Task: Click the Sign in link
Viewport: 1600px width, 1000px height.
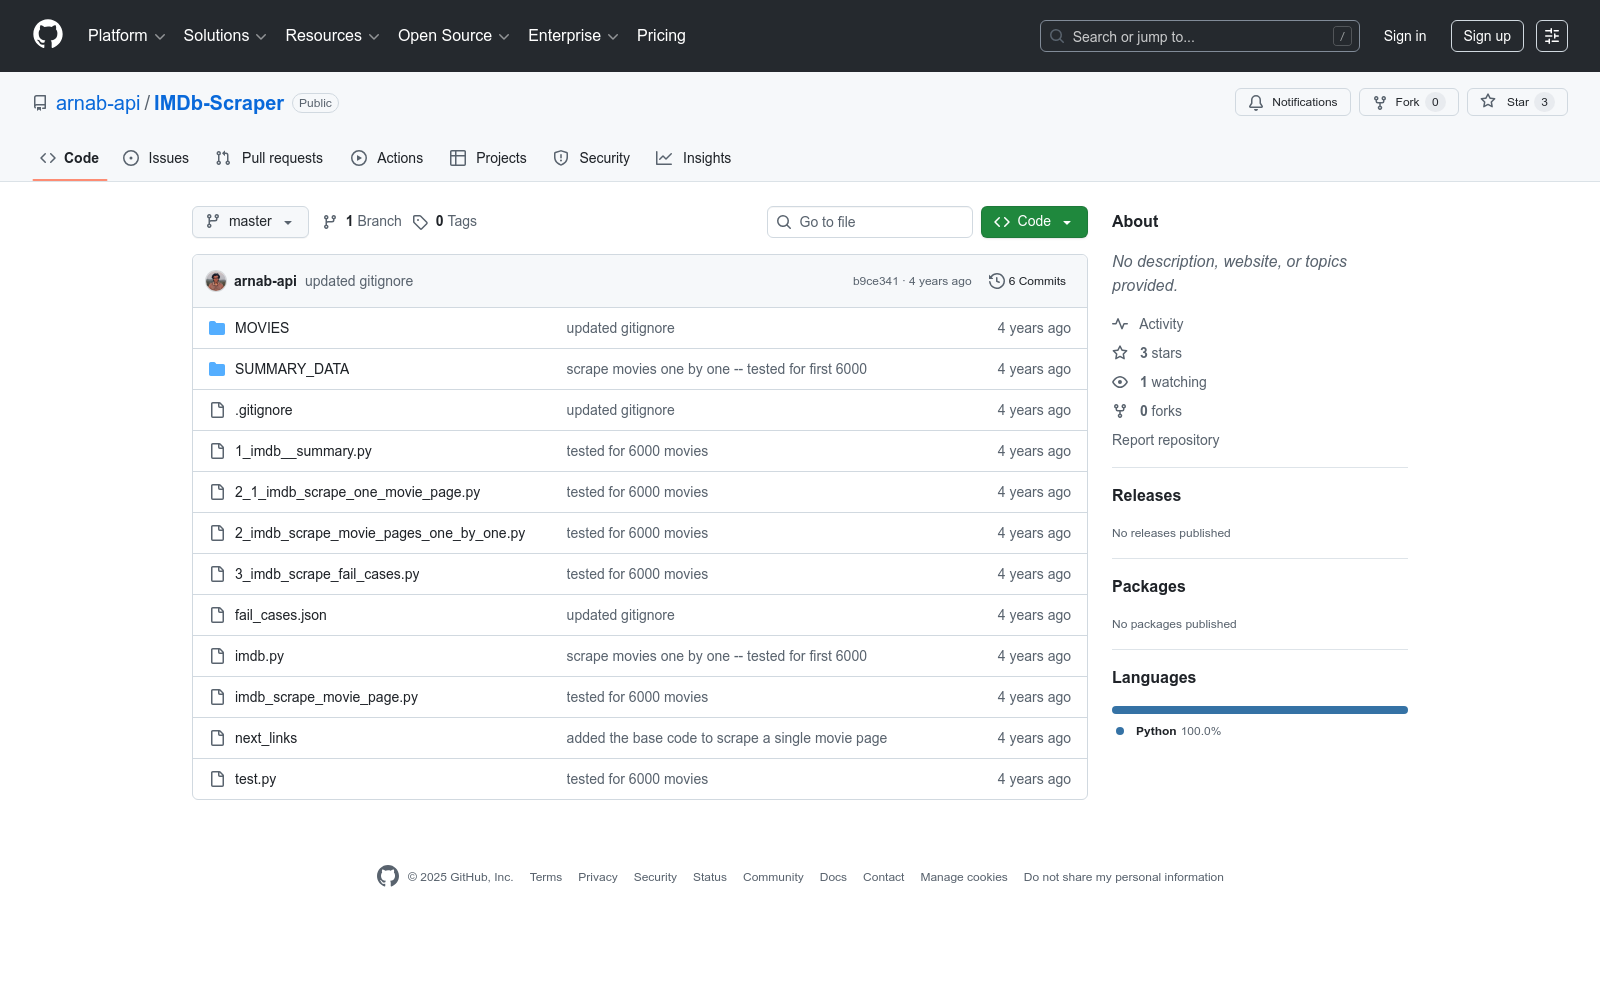Action: pos(1405,36)
